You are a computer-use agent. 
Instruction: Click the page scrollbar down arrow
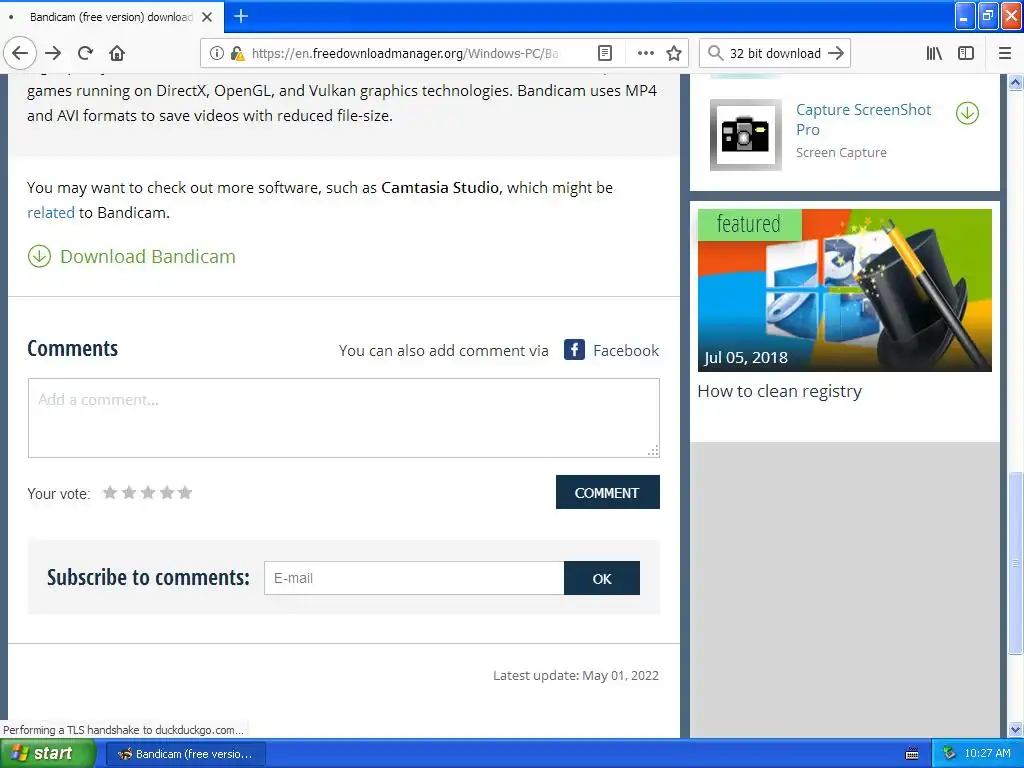(1015, 729)
